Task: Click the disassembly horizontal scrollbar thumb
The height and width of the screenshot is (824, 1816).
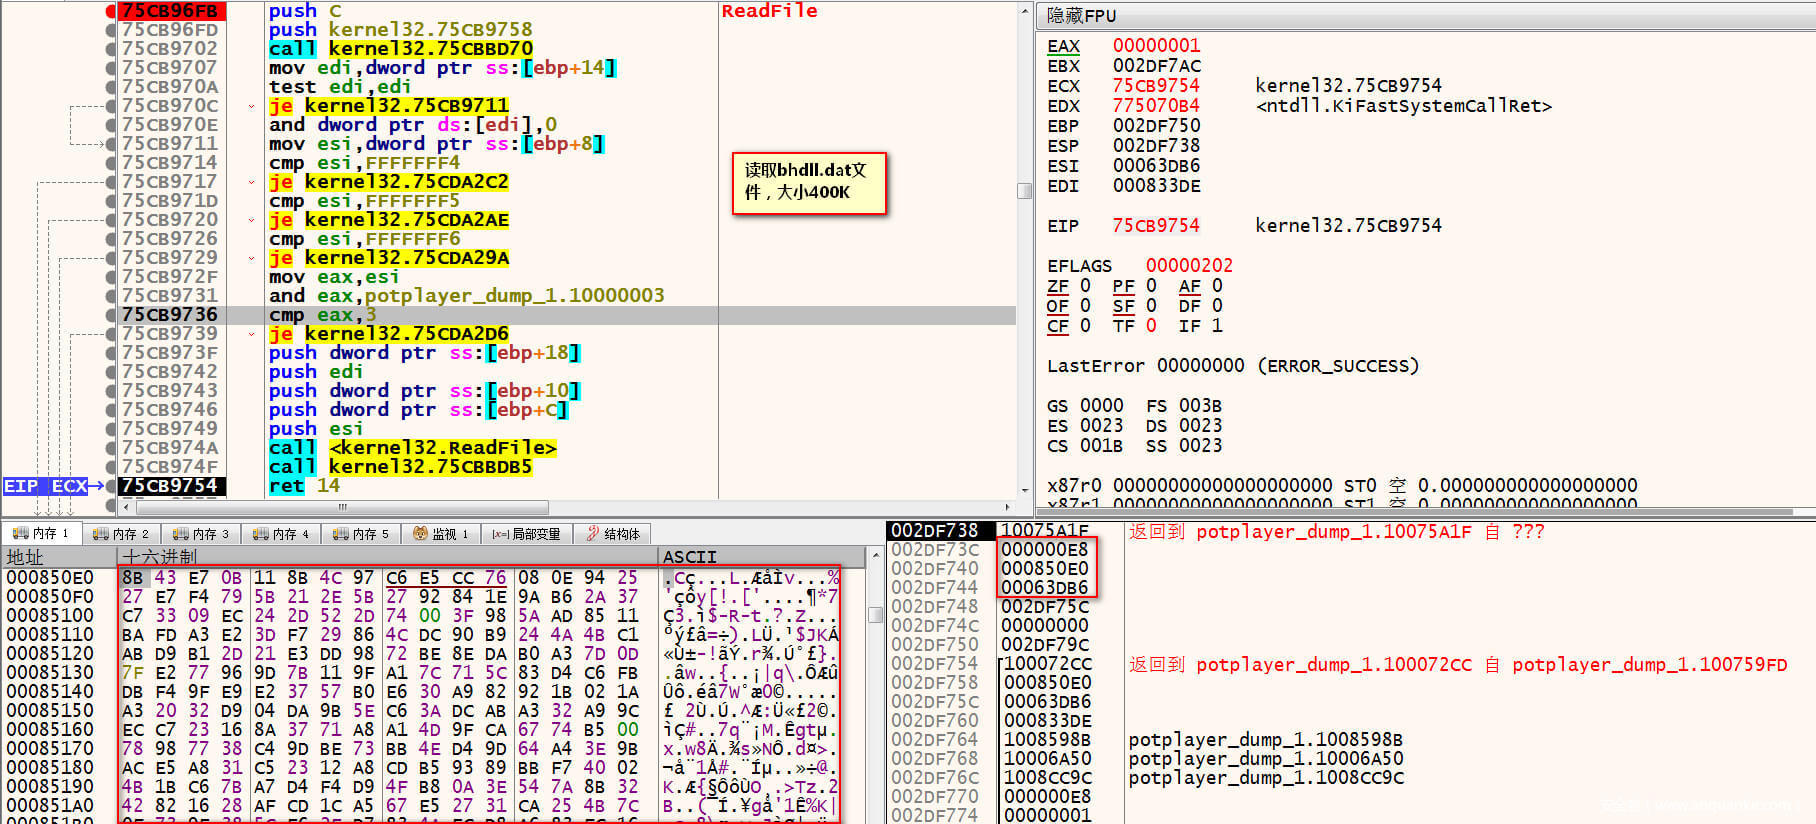Action: tap(343, 507)
